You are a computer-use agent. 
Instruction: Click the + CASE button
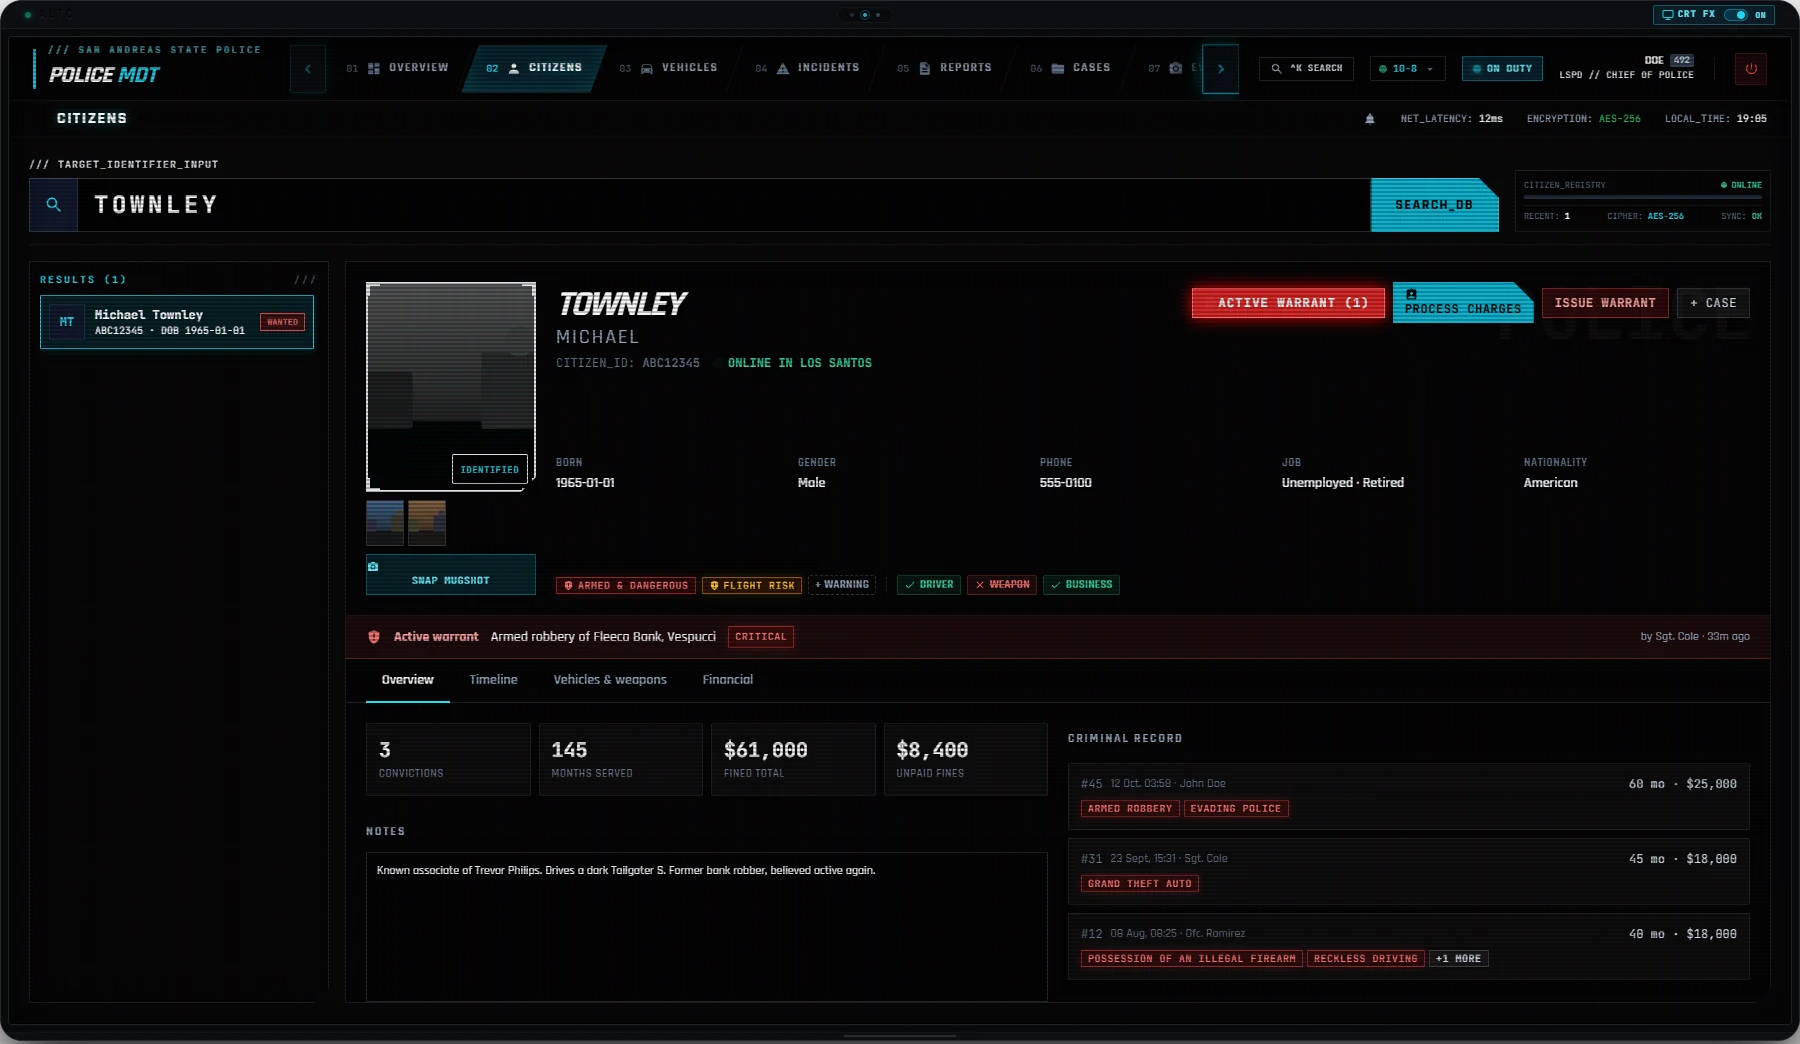tap(1713, 303)
